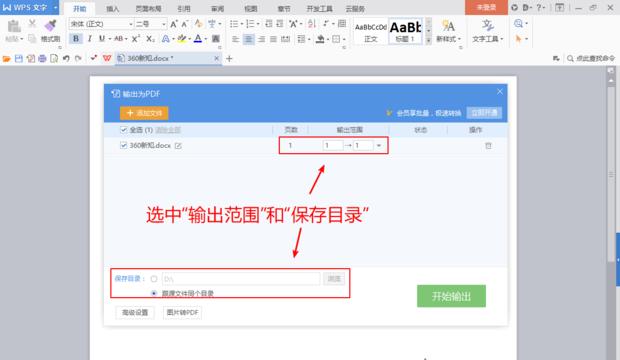This screenshot has height=360, width=620.
Task: Increase font size with A+ icon
Action: pos(174,24)
